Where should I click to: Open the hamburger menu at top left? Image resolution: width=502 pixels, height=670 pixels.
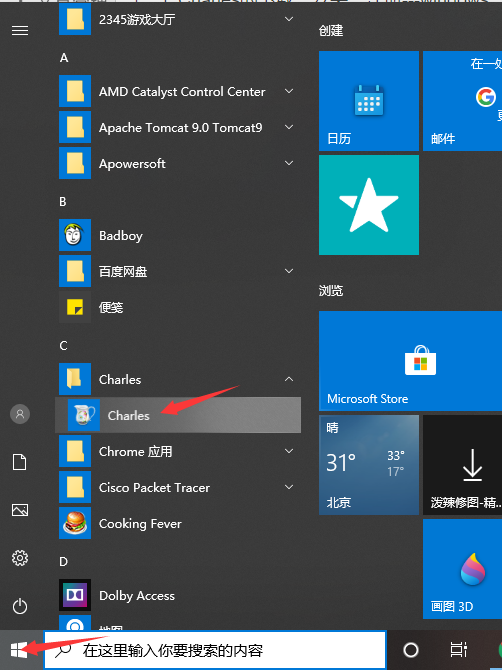pyautogui.click(x=20, y=30)
